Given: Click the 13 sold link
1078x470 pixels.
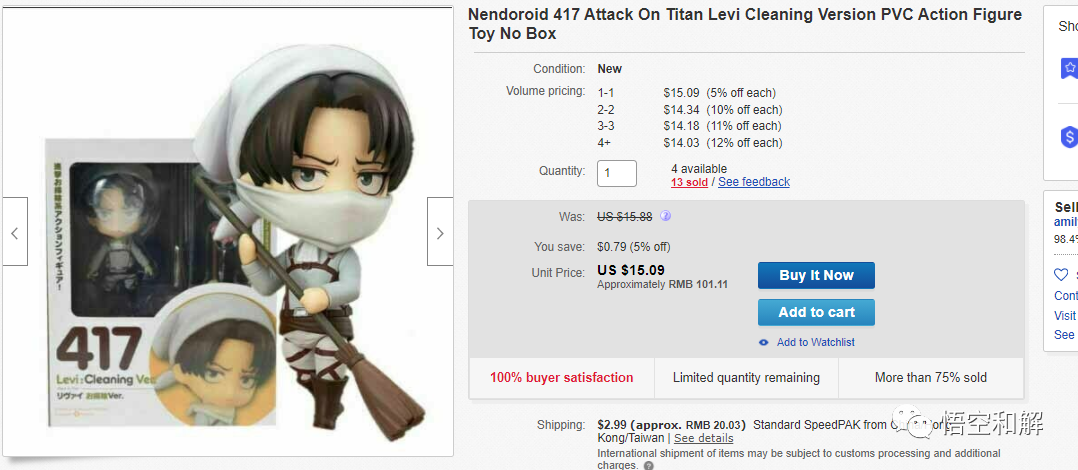Looking at the screenshot, I should [689, 182].
